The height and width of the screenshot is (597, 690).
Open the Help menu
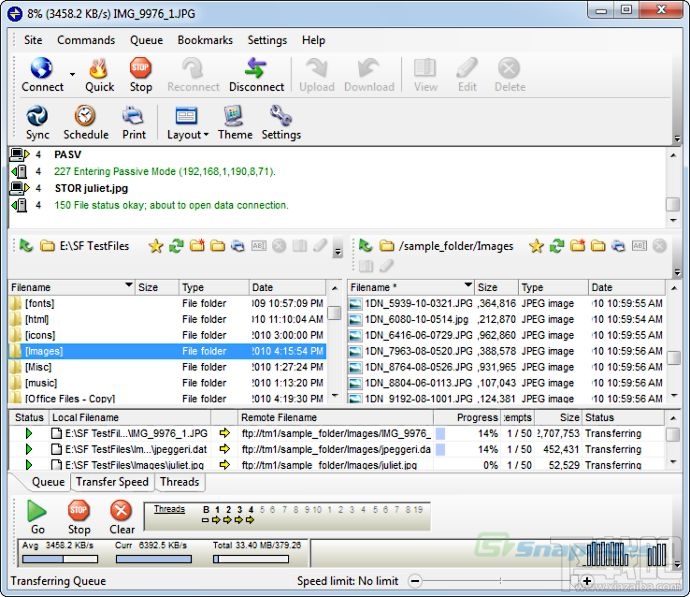pyautogui.click(x=313, y=40)
